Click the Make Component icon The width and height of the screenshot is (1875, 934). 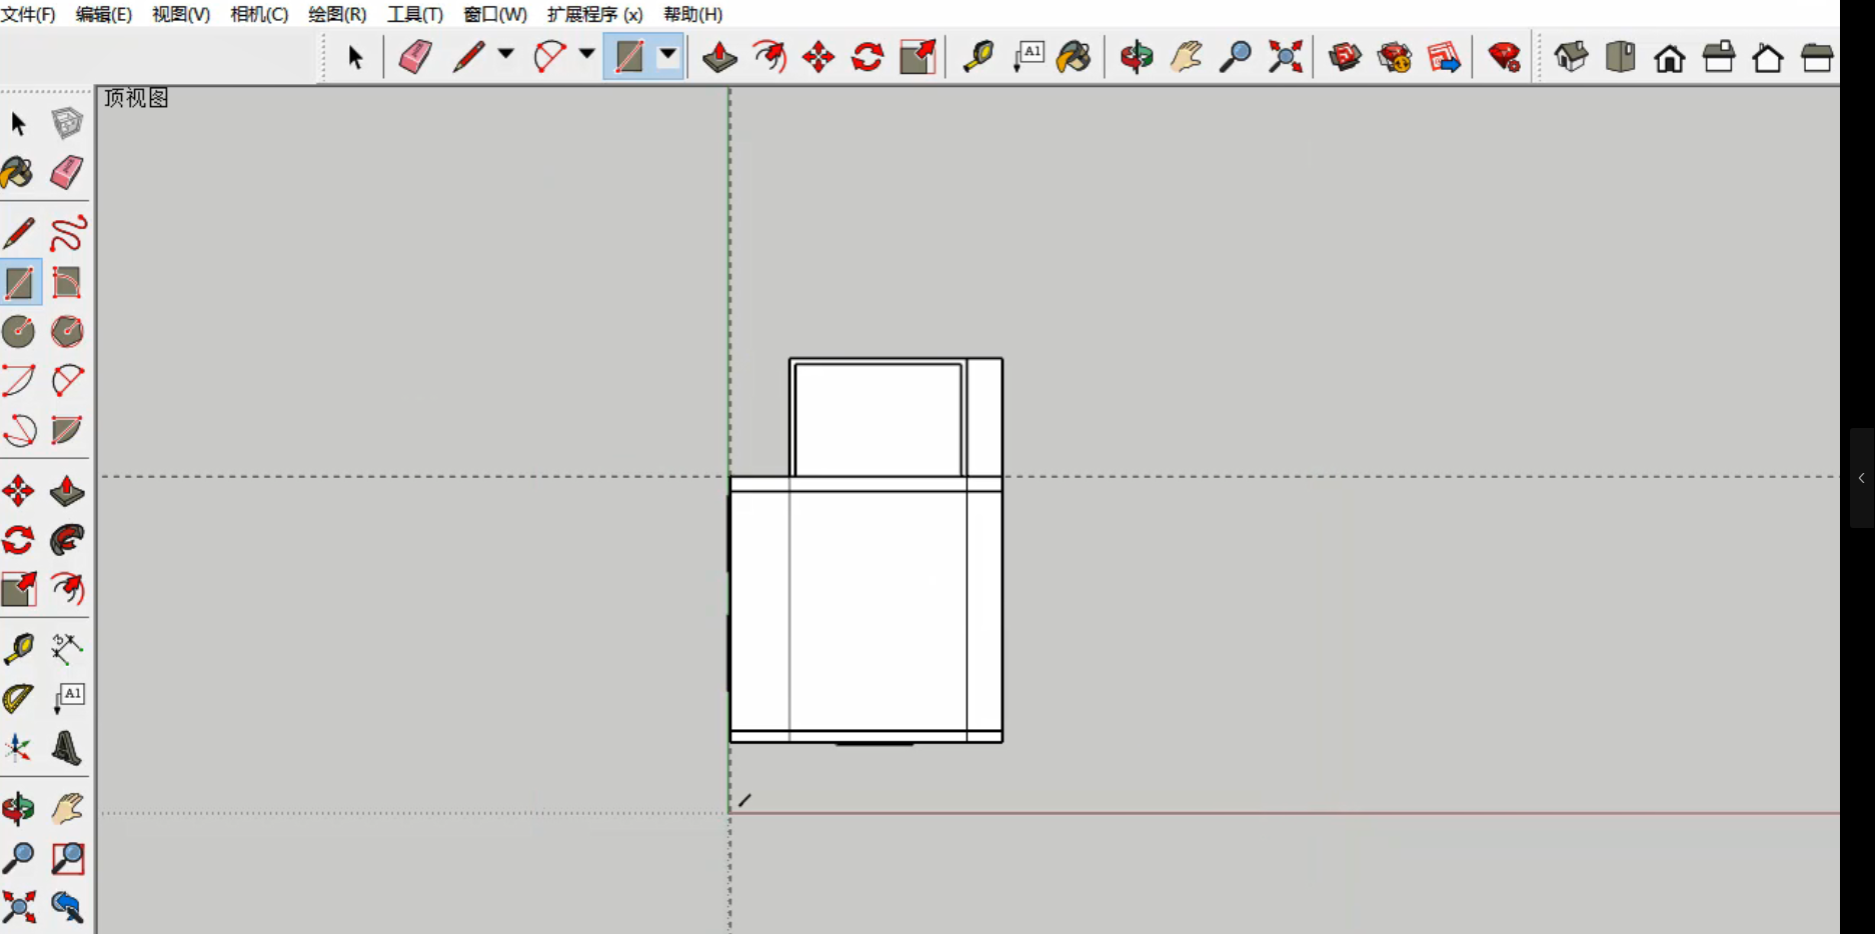coord(67,124)
